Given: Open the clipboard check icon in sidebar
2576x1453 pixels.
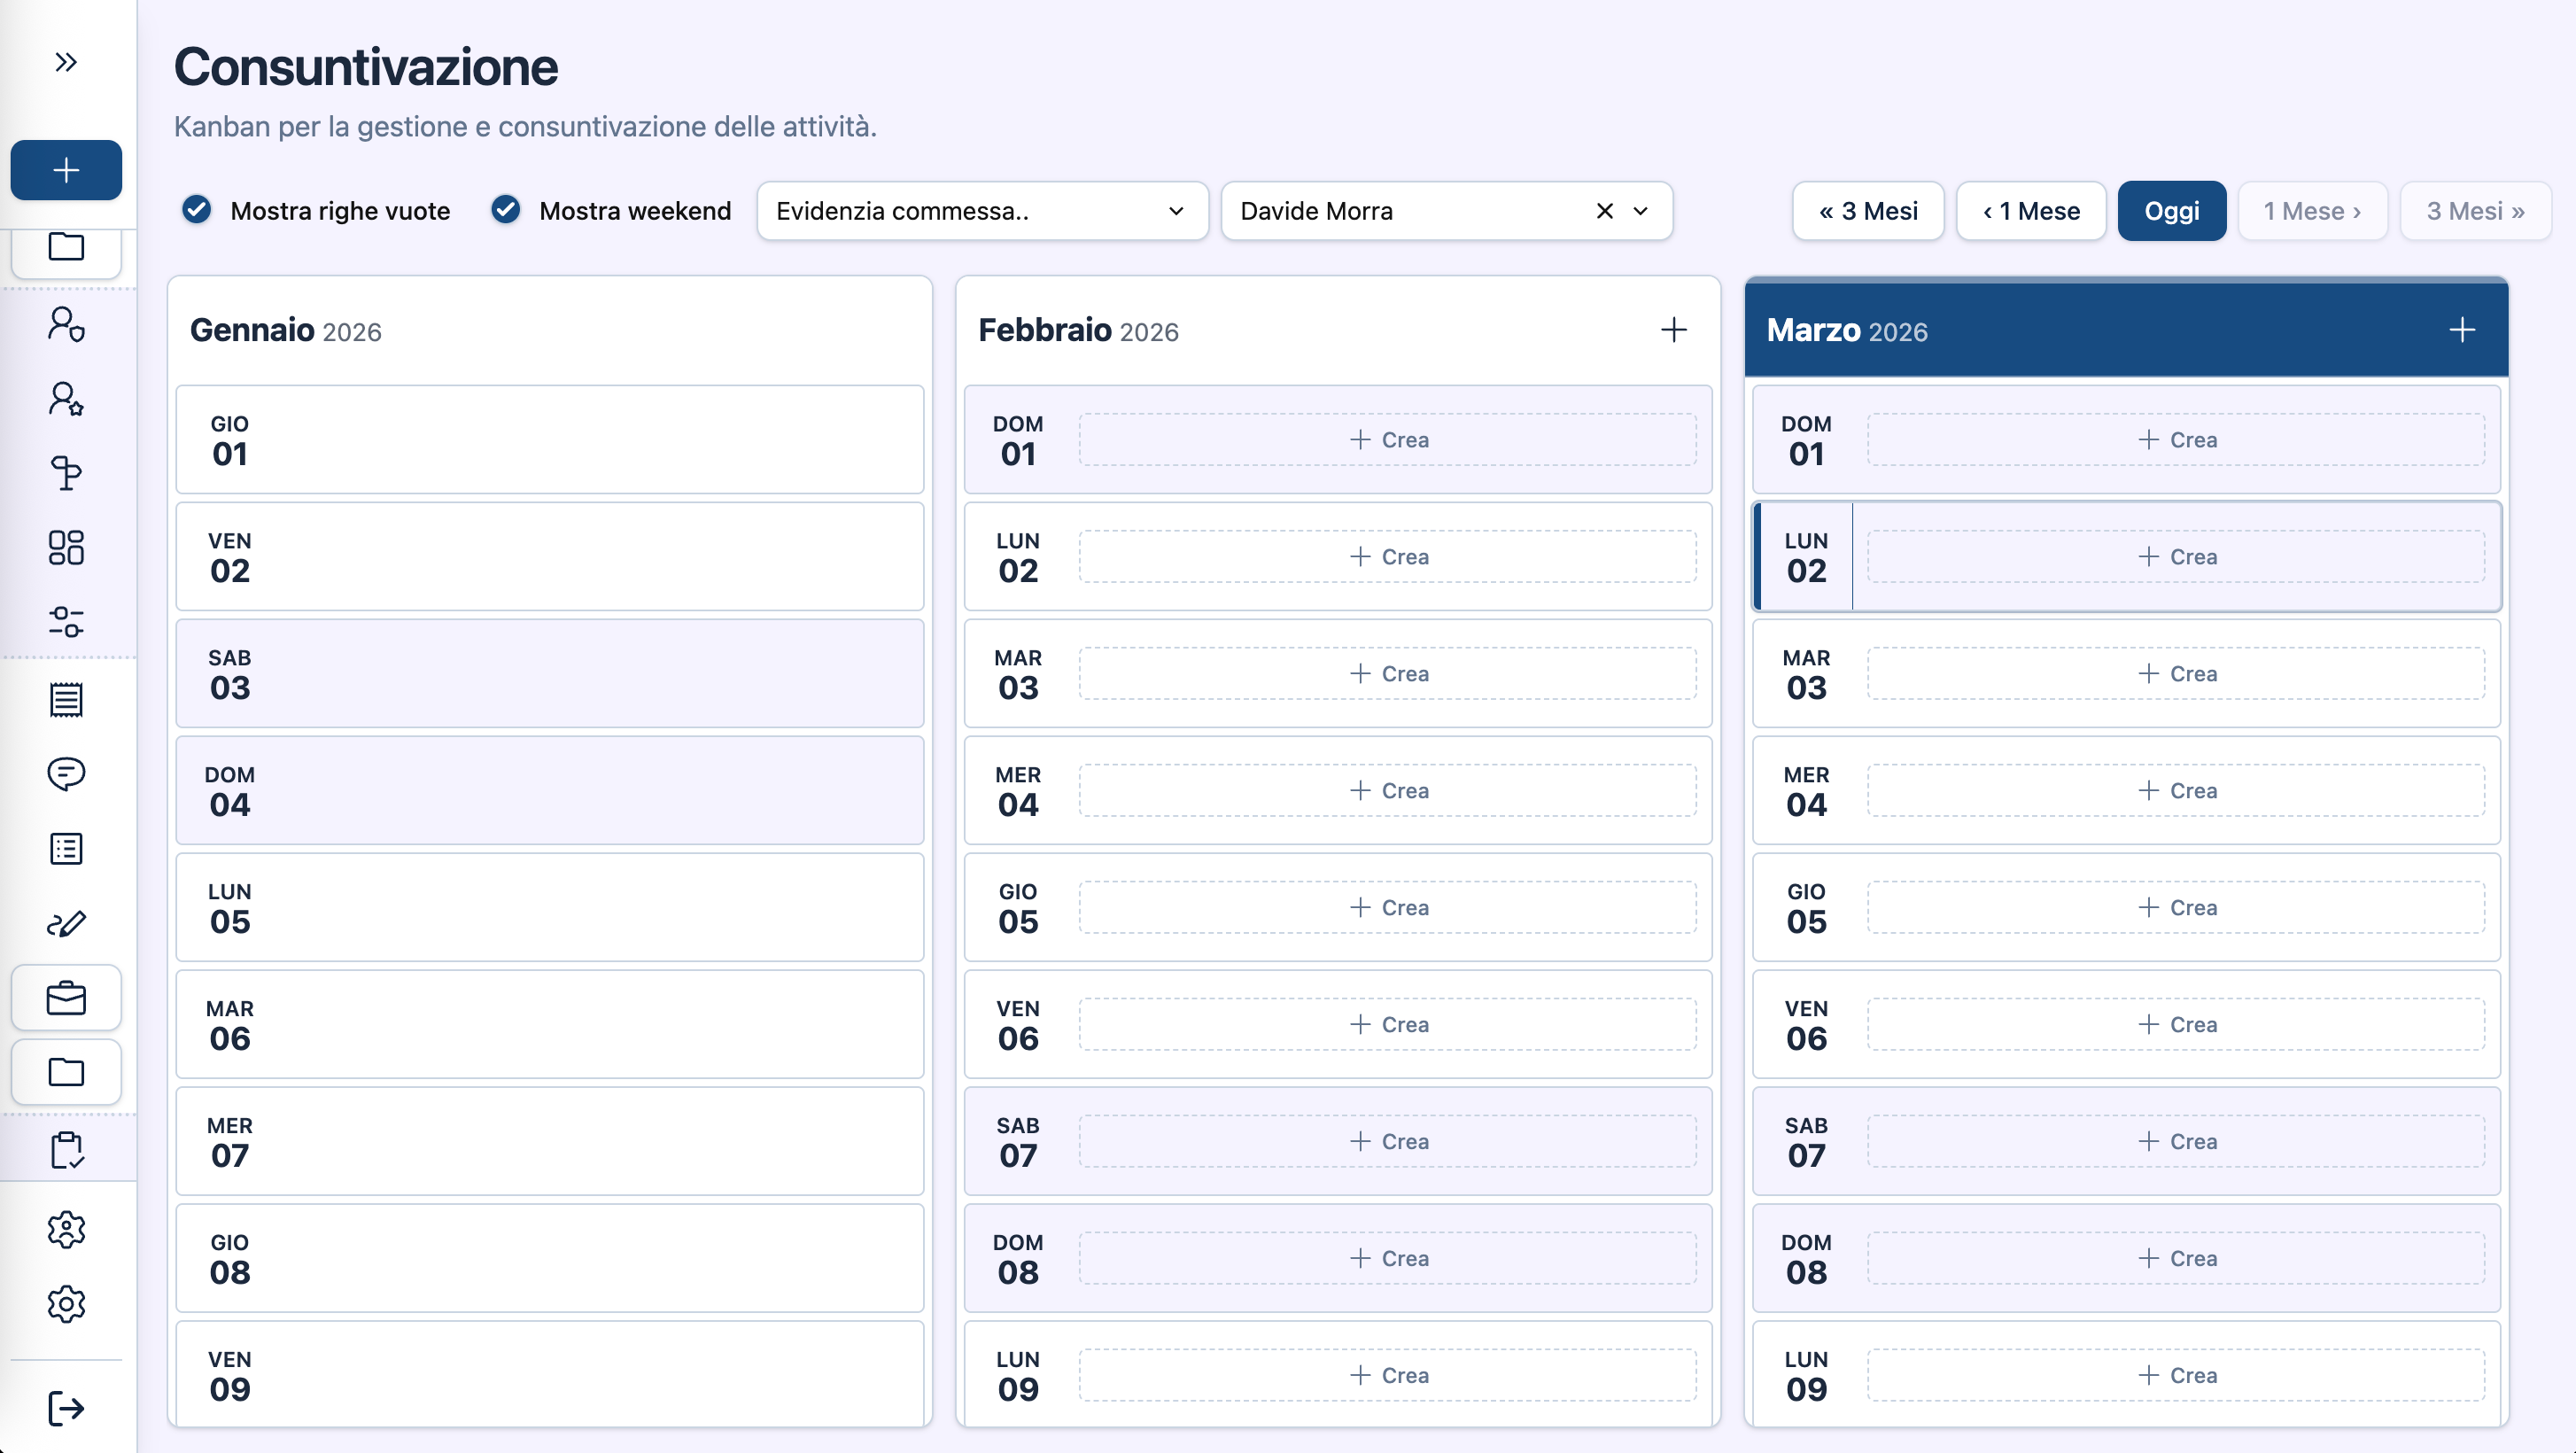Looking at the screenshot, I should (66, 1149).
